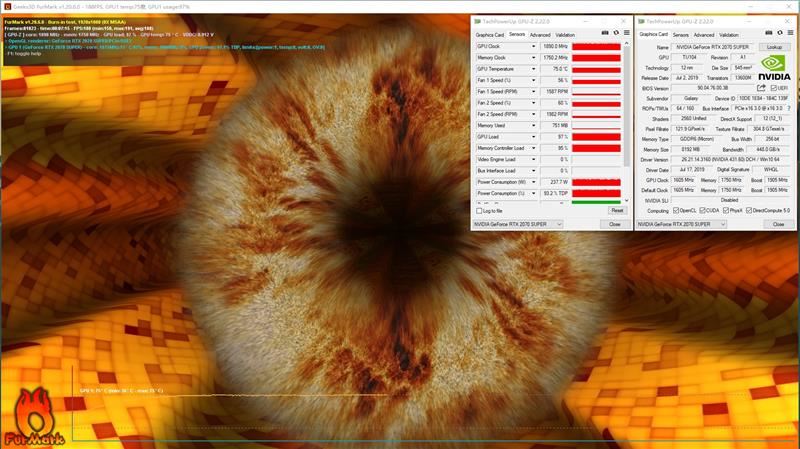The image size is (800, 449).
Task: Open Fan 2 Speed (%) dropdown arrow
Action: [534, 103]
